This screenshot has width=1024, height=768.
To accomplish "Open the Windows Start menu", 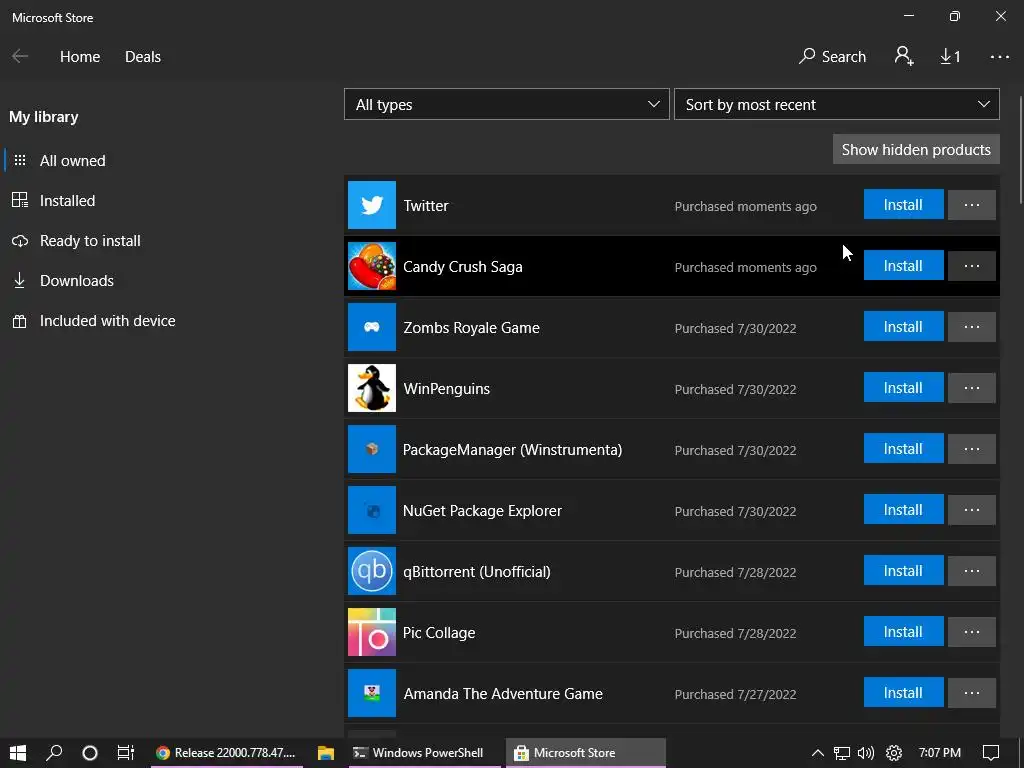I will coord(18,753).
